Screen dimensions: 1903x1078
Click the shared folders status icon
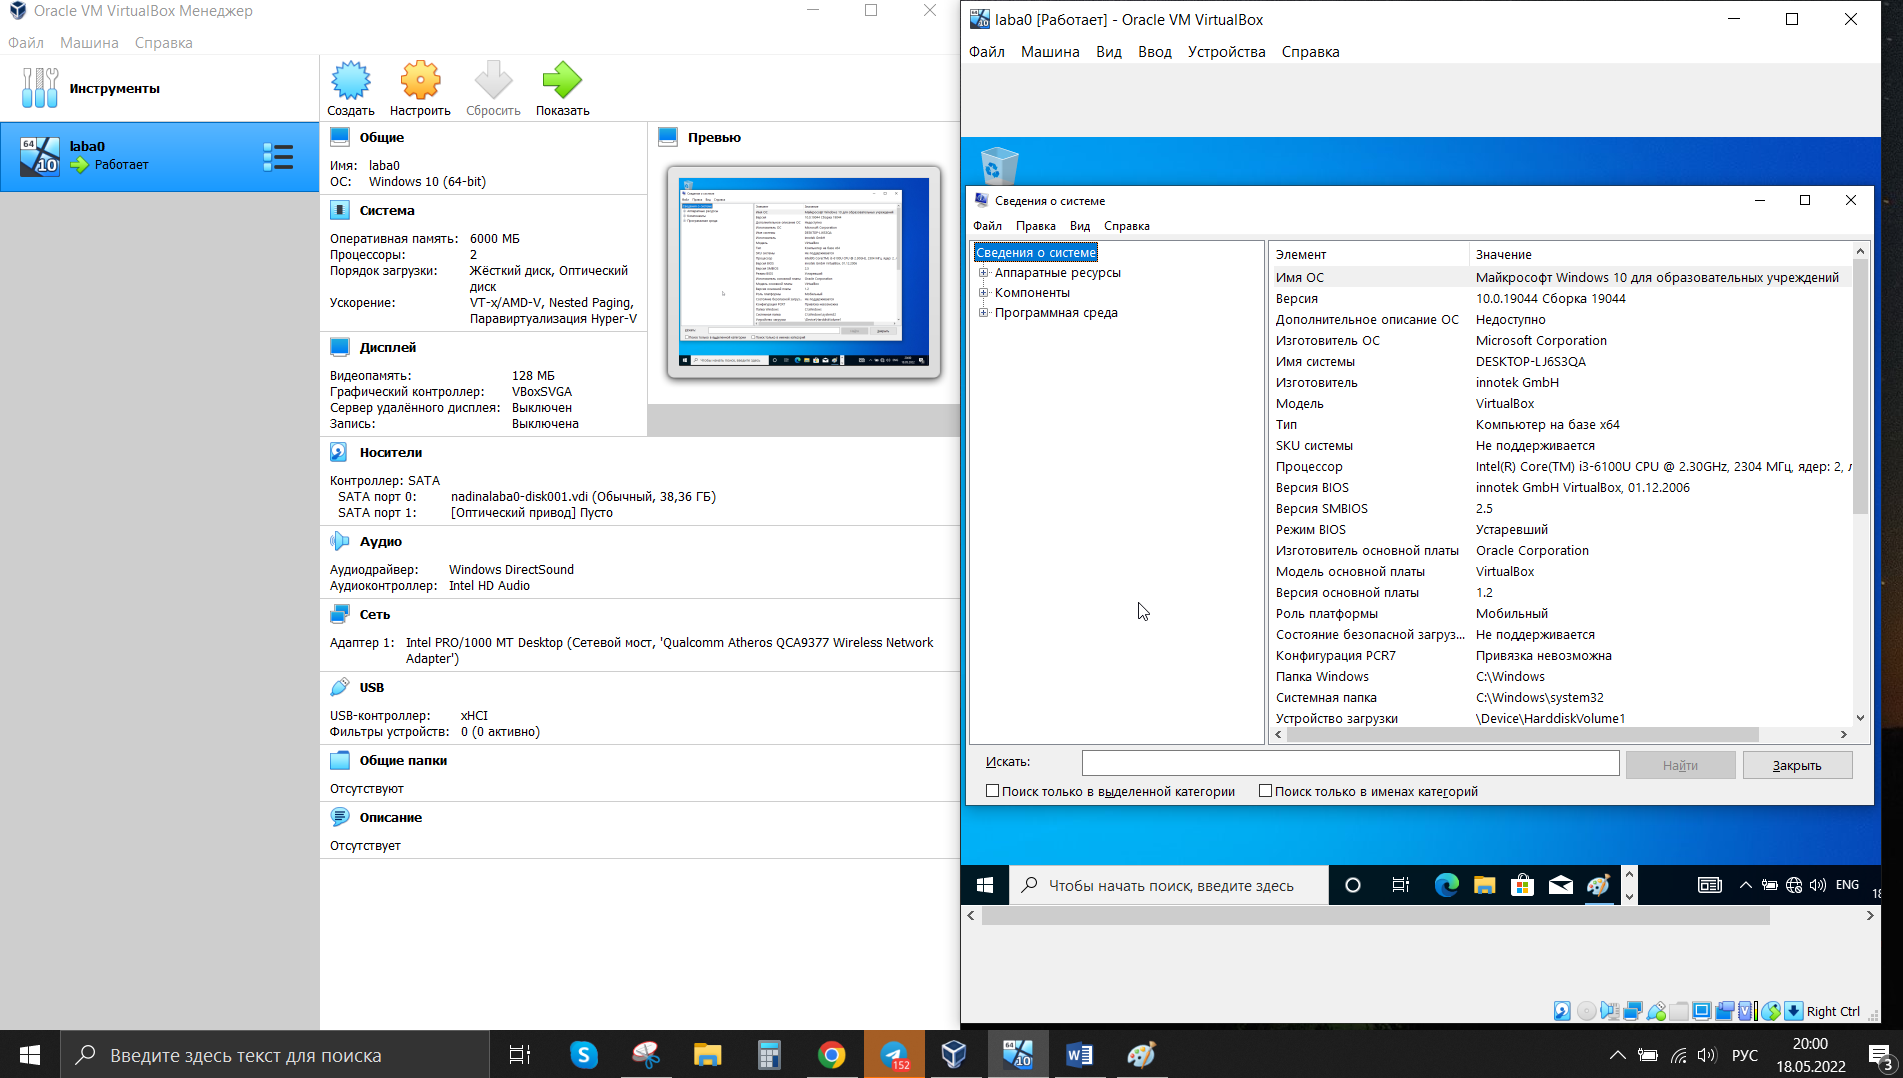(1679, 1011)
